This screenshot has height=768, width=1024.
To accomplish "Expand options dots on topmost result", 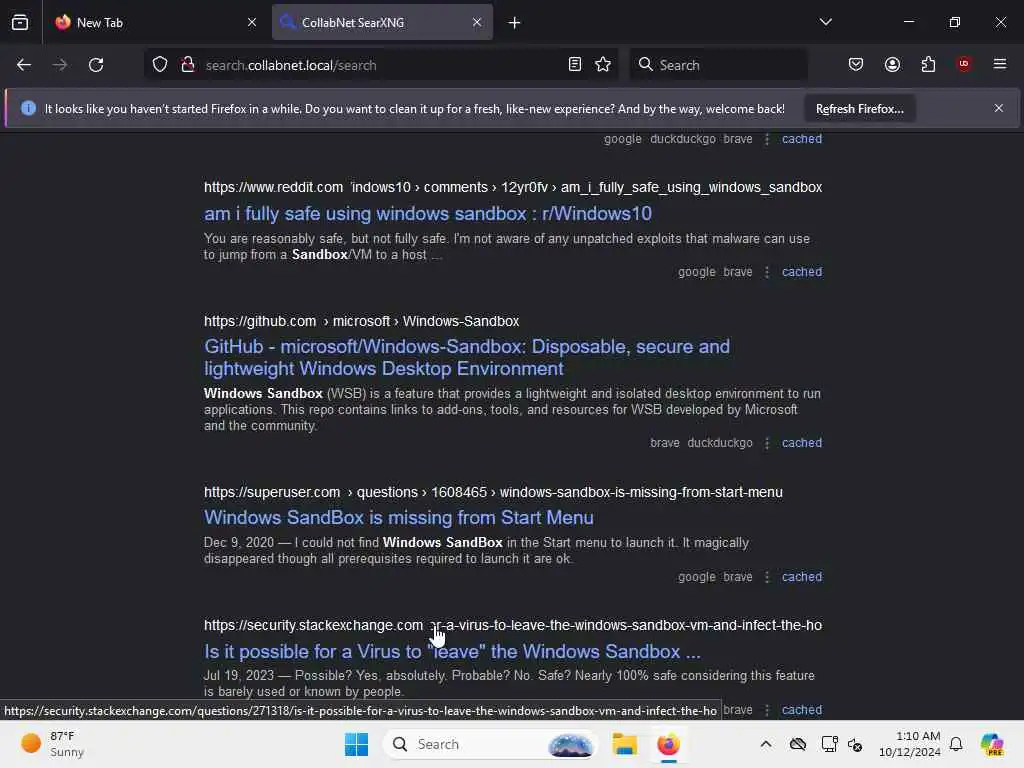I will tap(767, 138).
